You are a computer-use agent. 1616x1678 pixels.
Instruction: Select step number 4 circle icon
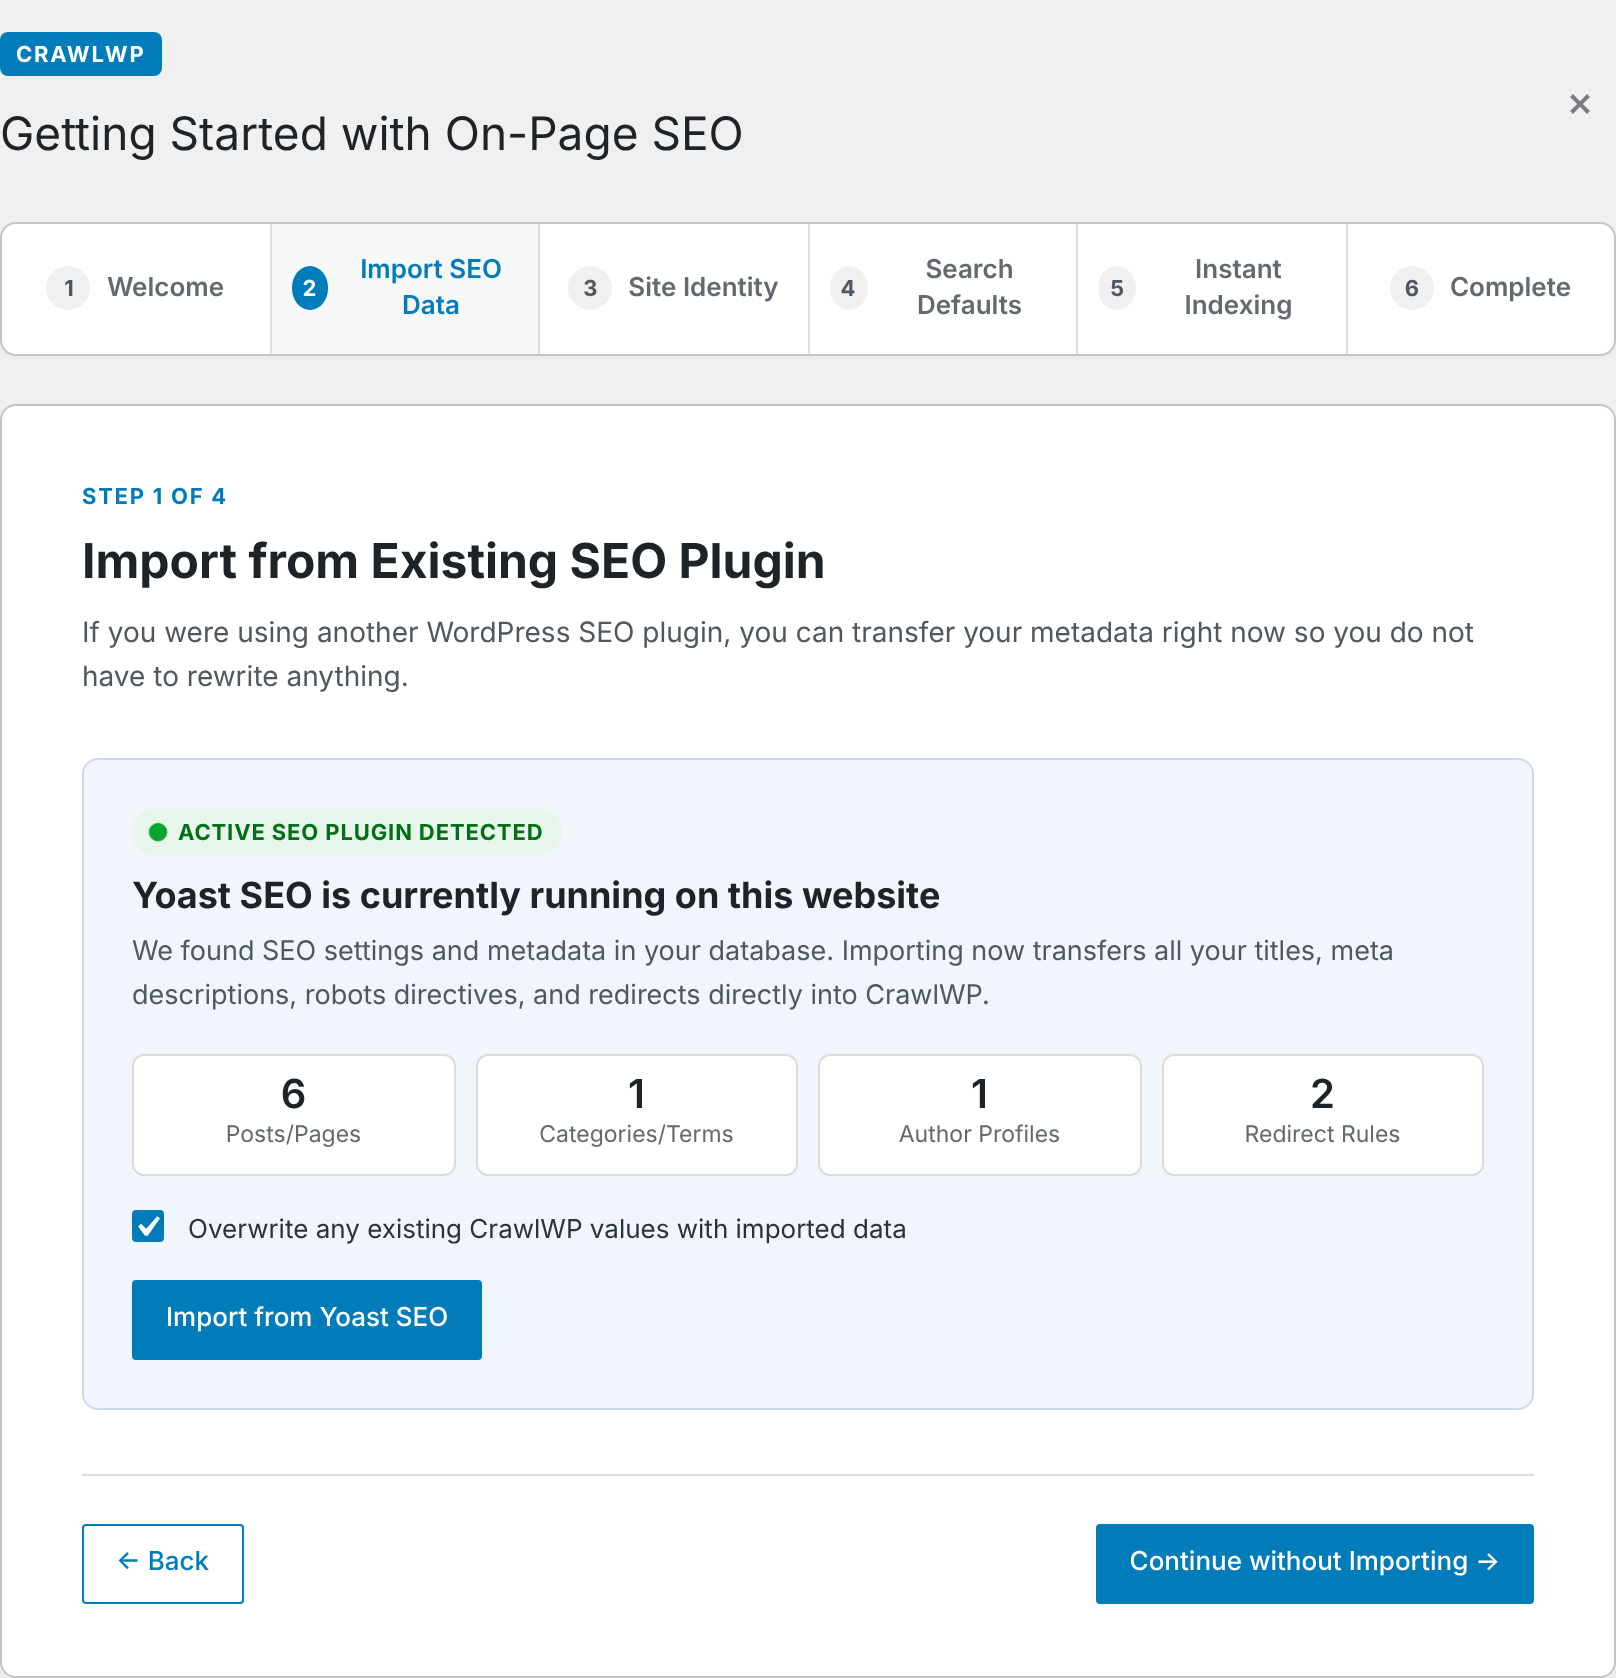(848, 288)
